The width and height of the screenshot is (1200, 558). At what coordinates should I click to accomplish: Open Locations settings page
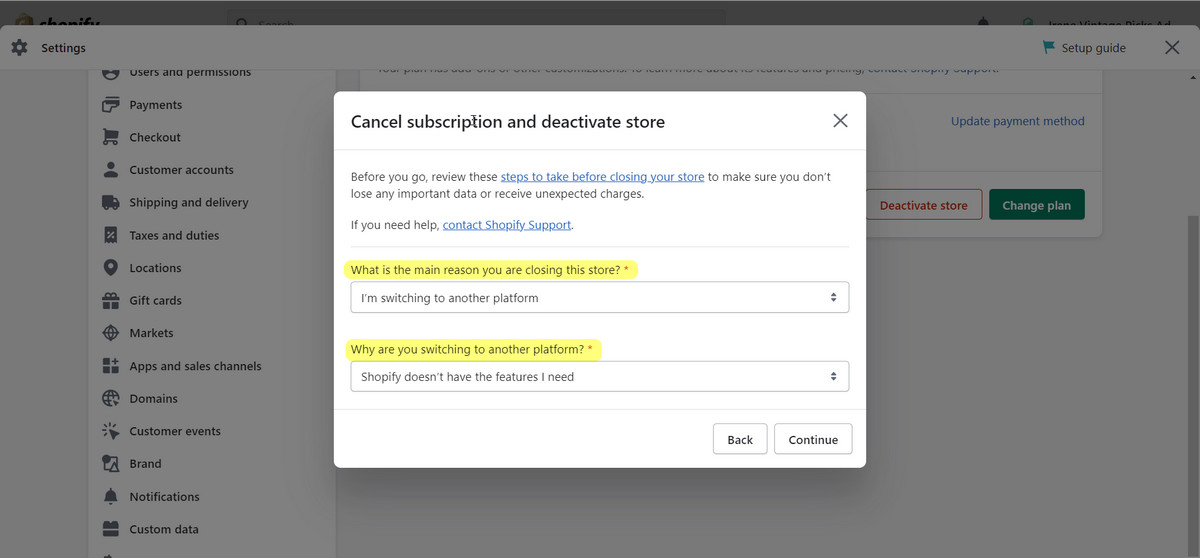click(155, 268)
